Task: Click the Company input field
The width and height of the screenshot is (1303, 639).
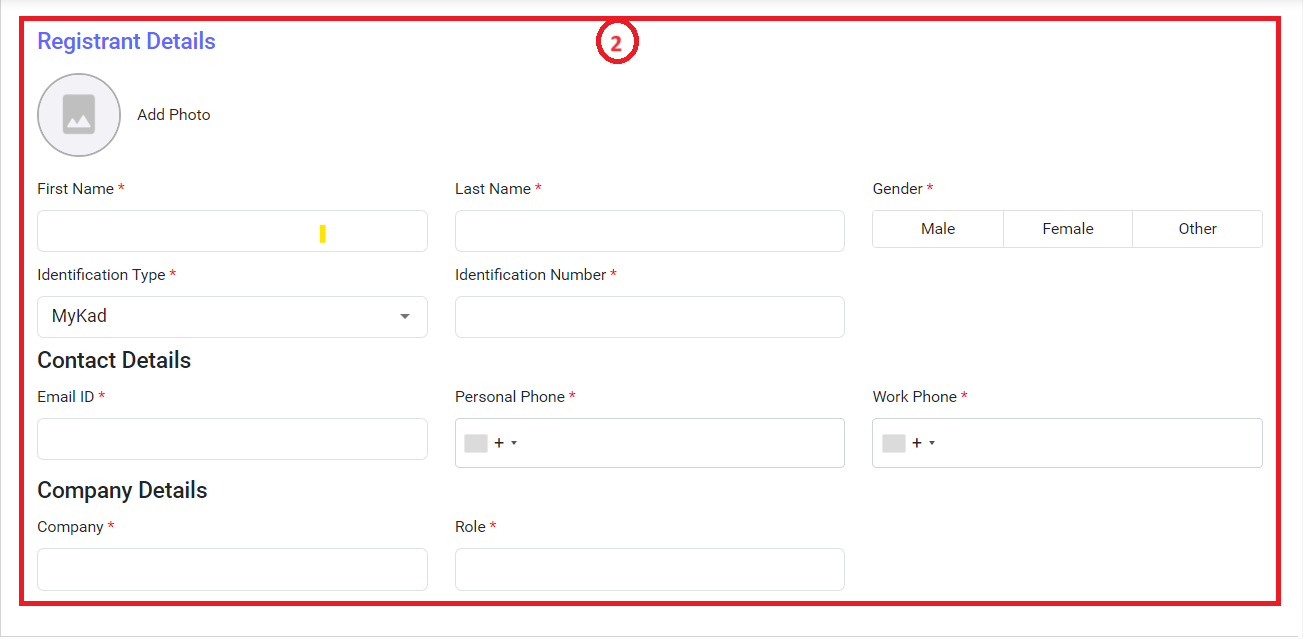Action: tap(232, 569)
